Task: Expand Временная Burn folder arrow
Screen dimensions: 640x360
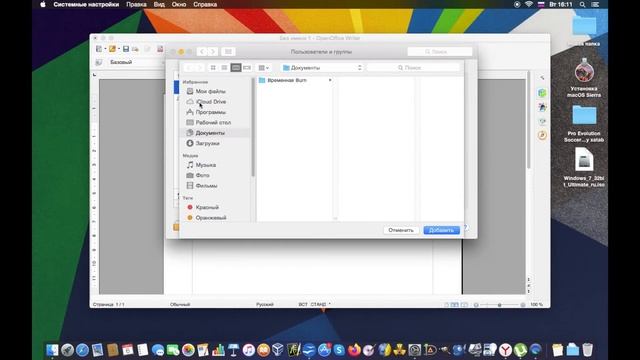Action: 330,80
